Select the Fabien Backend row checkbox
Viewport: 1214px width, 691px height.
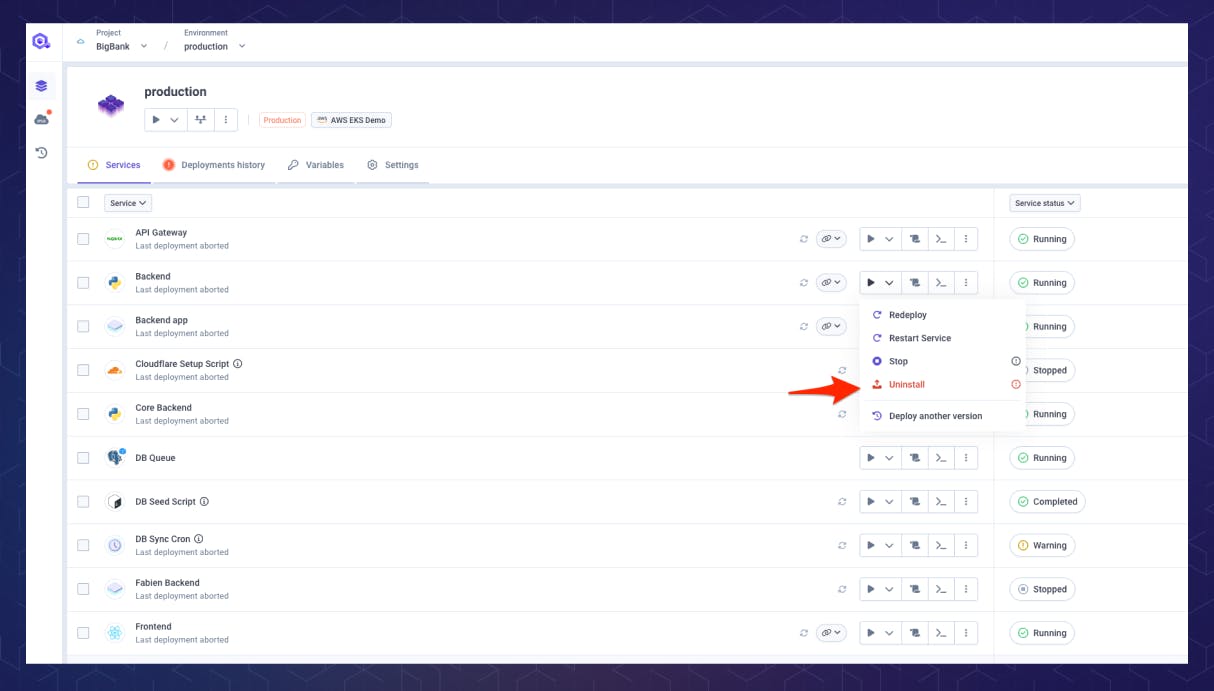[83, 589]
